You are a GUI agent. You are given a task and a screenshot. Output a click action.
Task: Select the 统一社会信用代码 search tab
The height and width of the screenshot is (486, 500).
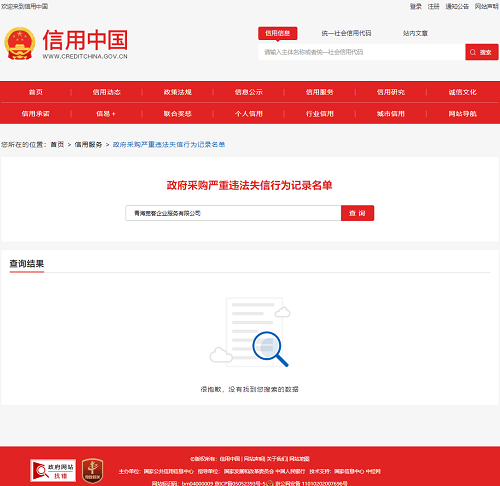point(346,33)
